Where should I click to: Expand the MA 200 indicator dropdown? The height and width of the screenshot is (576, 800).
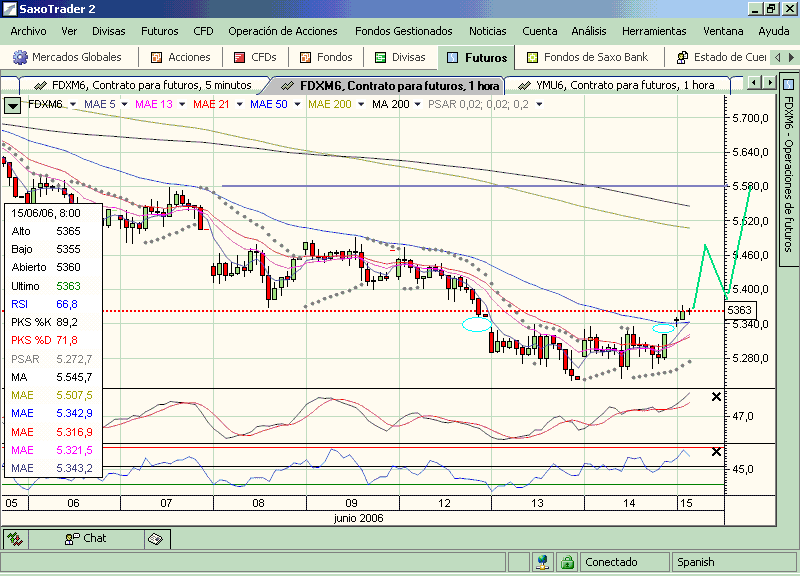[x=417, y=105]
